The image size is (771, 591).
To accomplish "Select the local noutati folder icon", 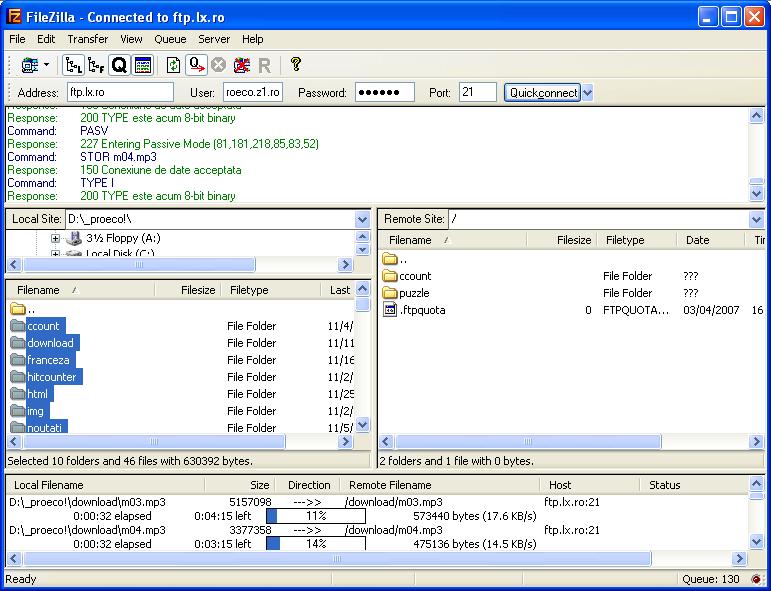I will coord(18,427).
